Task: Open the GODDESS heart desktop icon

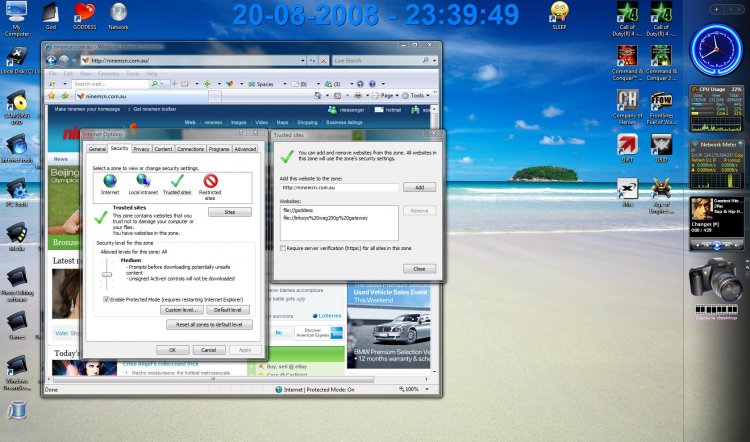Action: [x=85, y=14]
